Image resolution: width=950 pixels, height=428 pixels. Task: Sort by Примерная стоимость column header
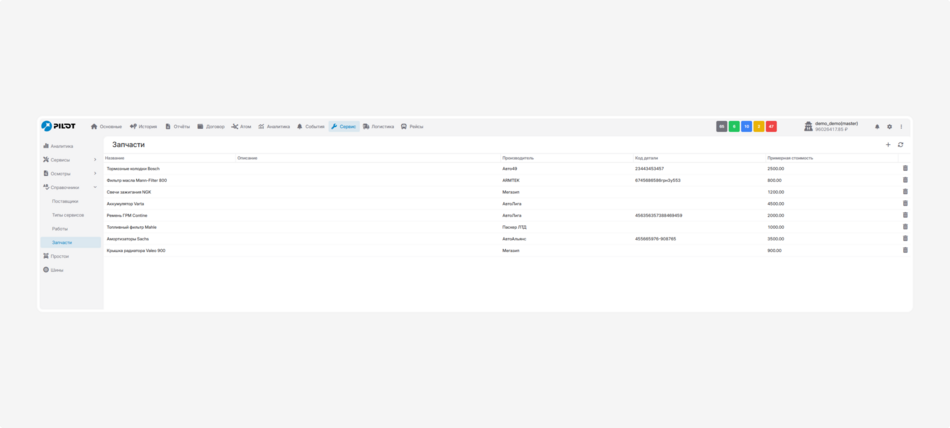pos(790,158)
